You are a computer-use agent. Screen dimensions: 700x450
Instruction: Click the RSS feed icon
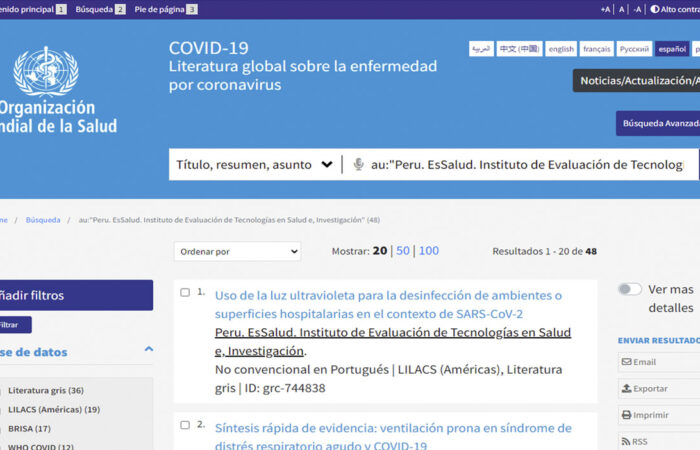point(626,442)
